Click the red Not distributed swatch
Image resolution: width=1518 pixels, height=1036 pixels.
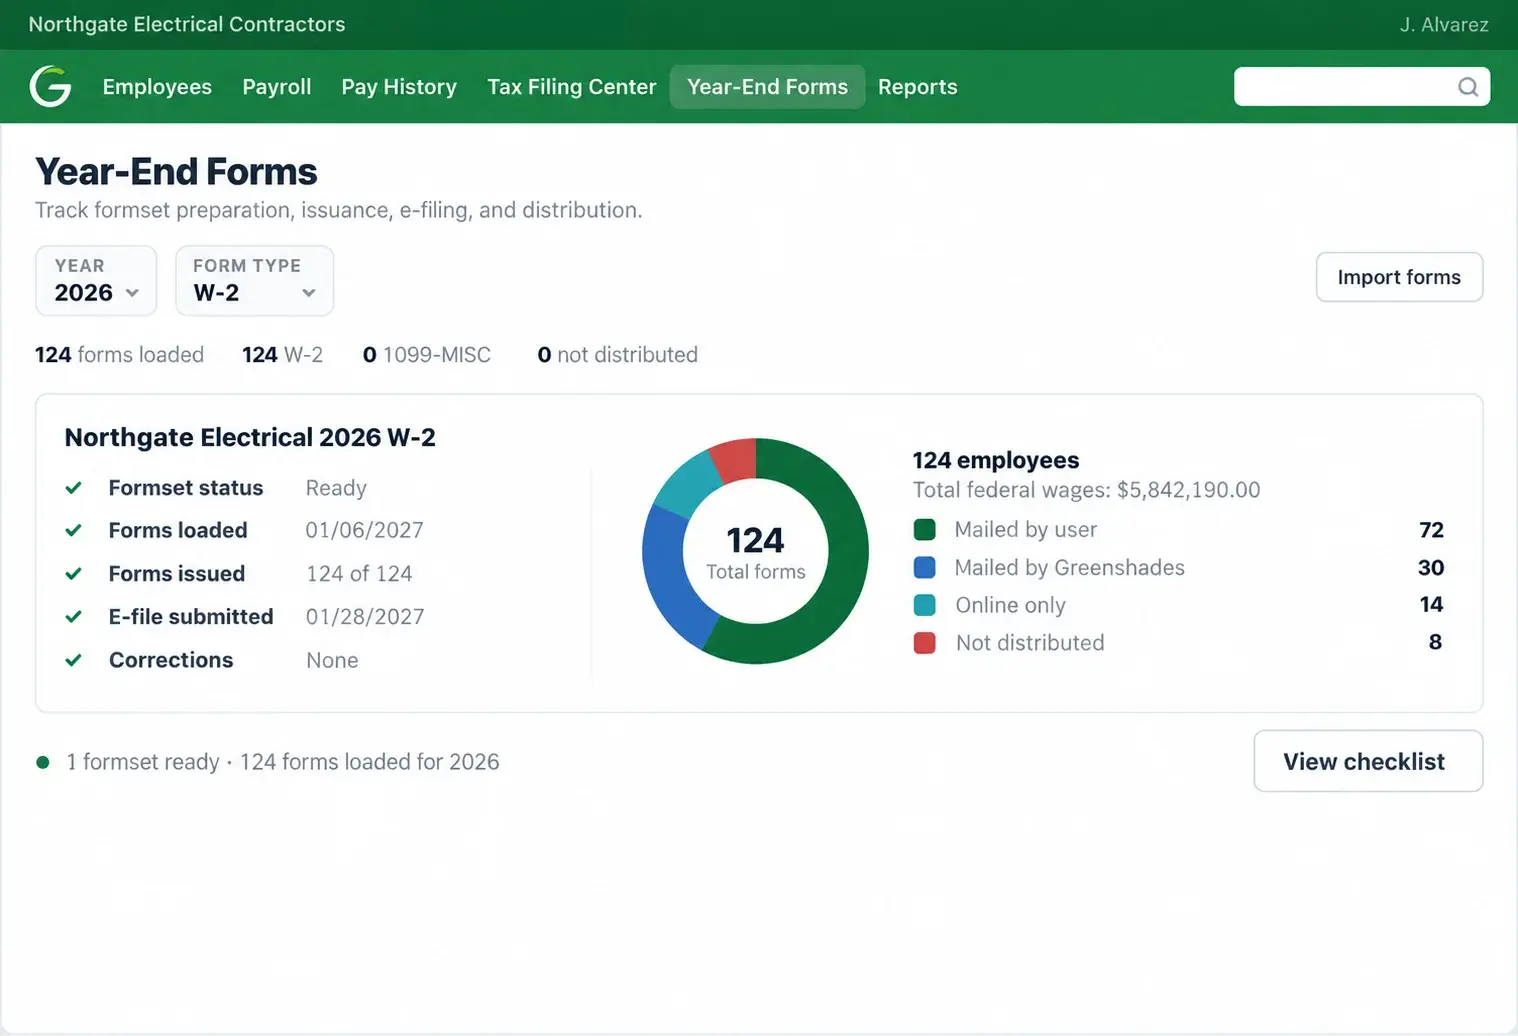[925, 643]
